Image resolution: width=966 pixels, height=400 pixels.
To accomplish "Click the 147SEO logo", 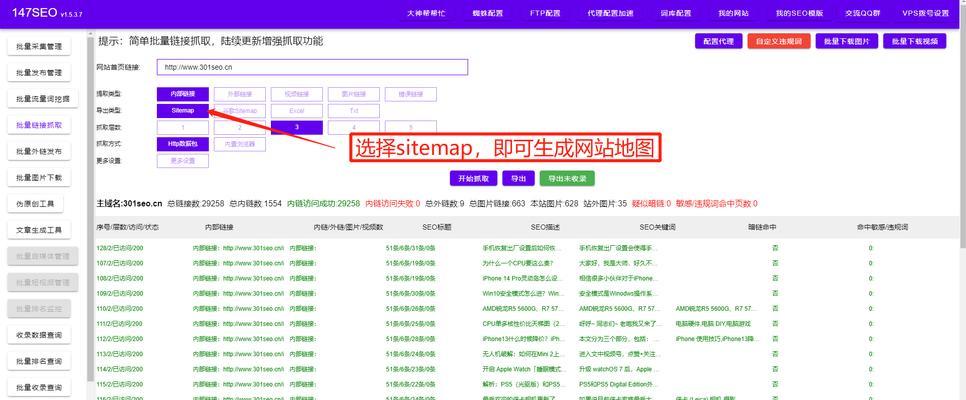I will 32,13.
